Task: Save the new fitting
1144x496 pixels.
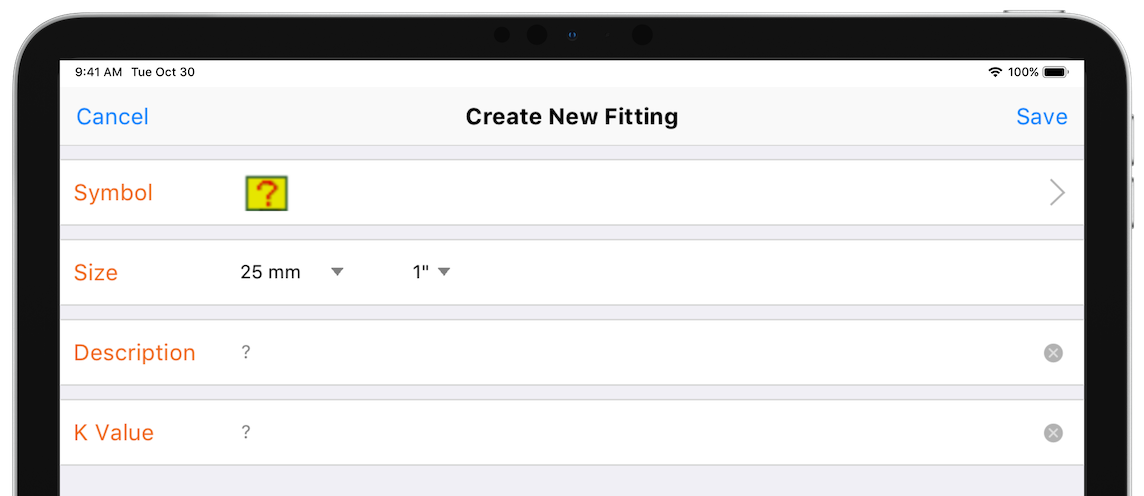Action: 1042,117
